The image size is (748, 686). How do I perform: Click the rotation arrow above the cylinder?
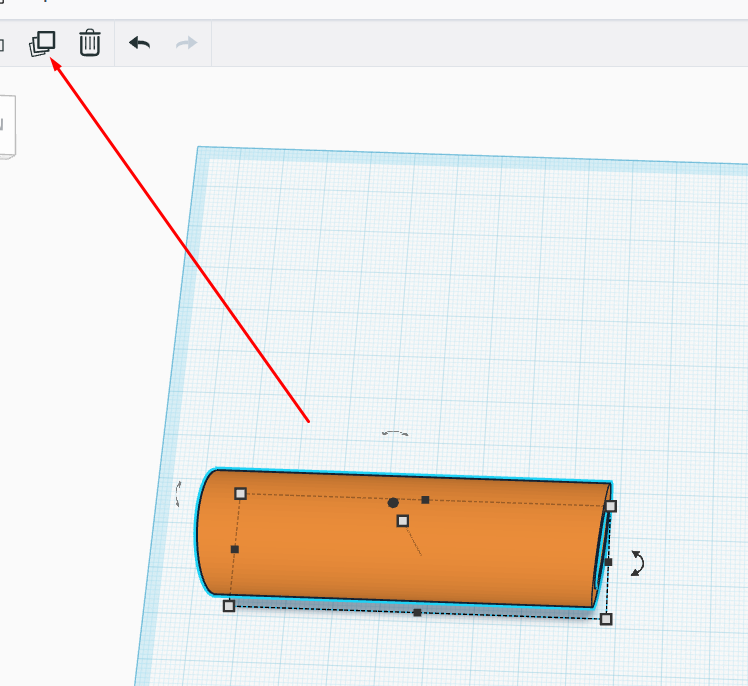(395, 433)
